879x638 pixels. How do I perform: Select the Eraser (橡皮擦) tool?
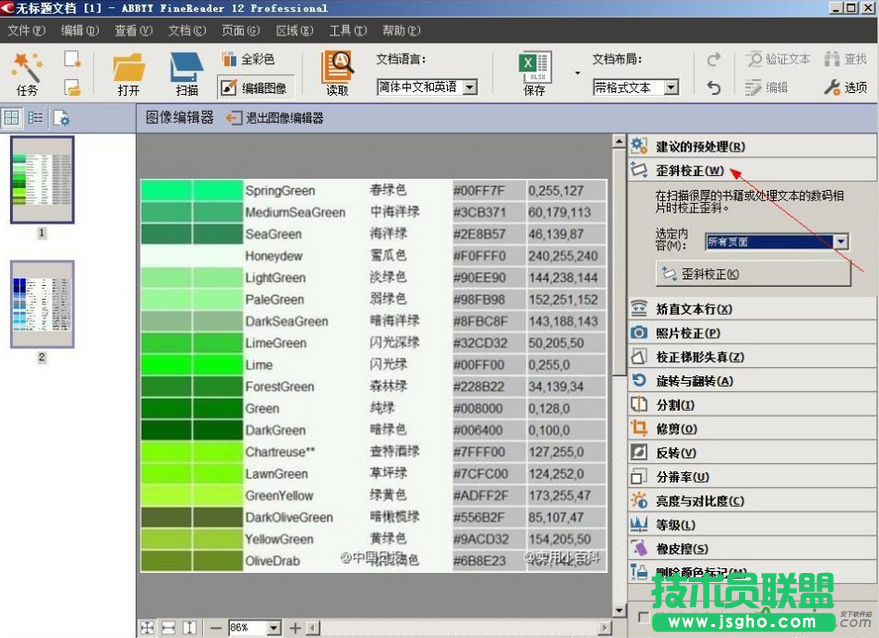(x=700, y=546)
